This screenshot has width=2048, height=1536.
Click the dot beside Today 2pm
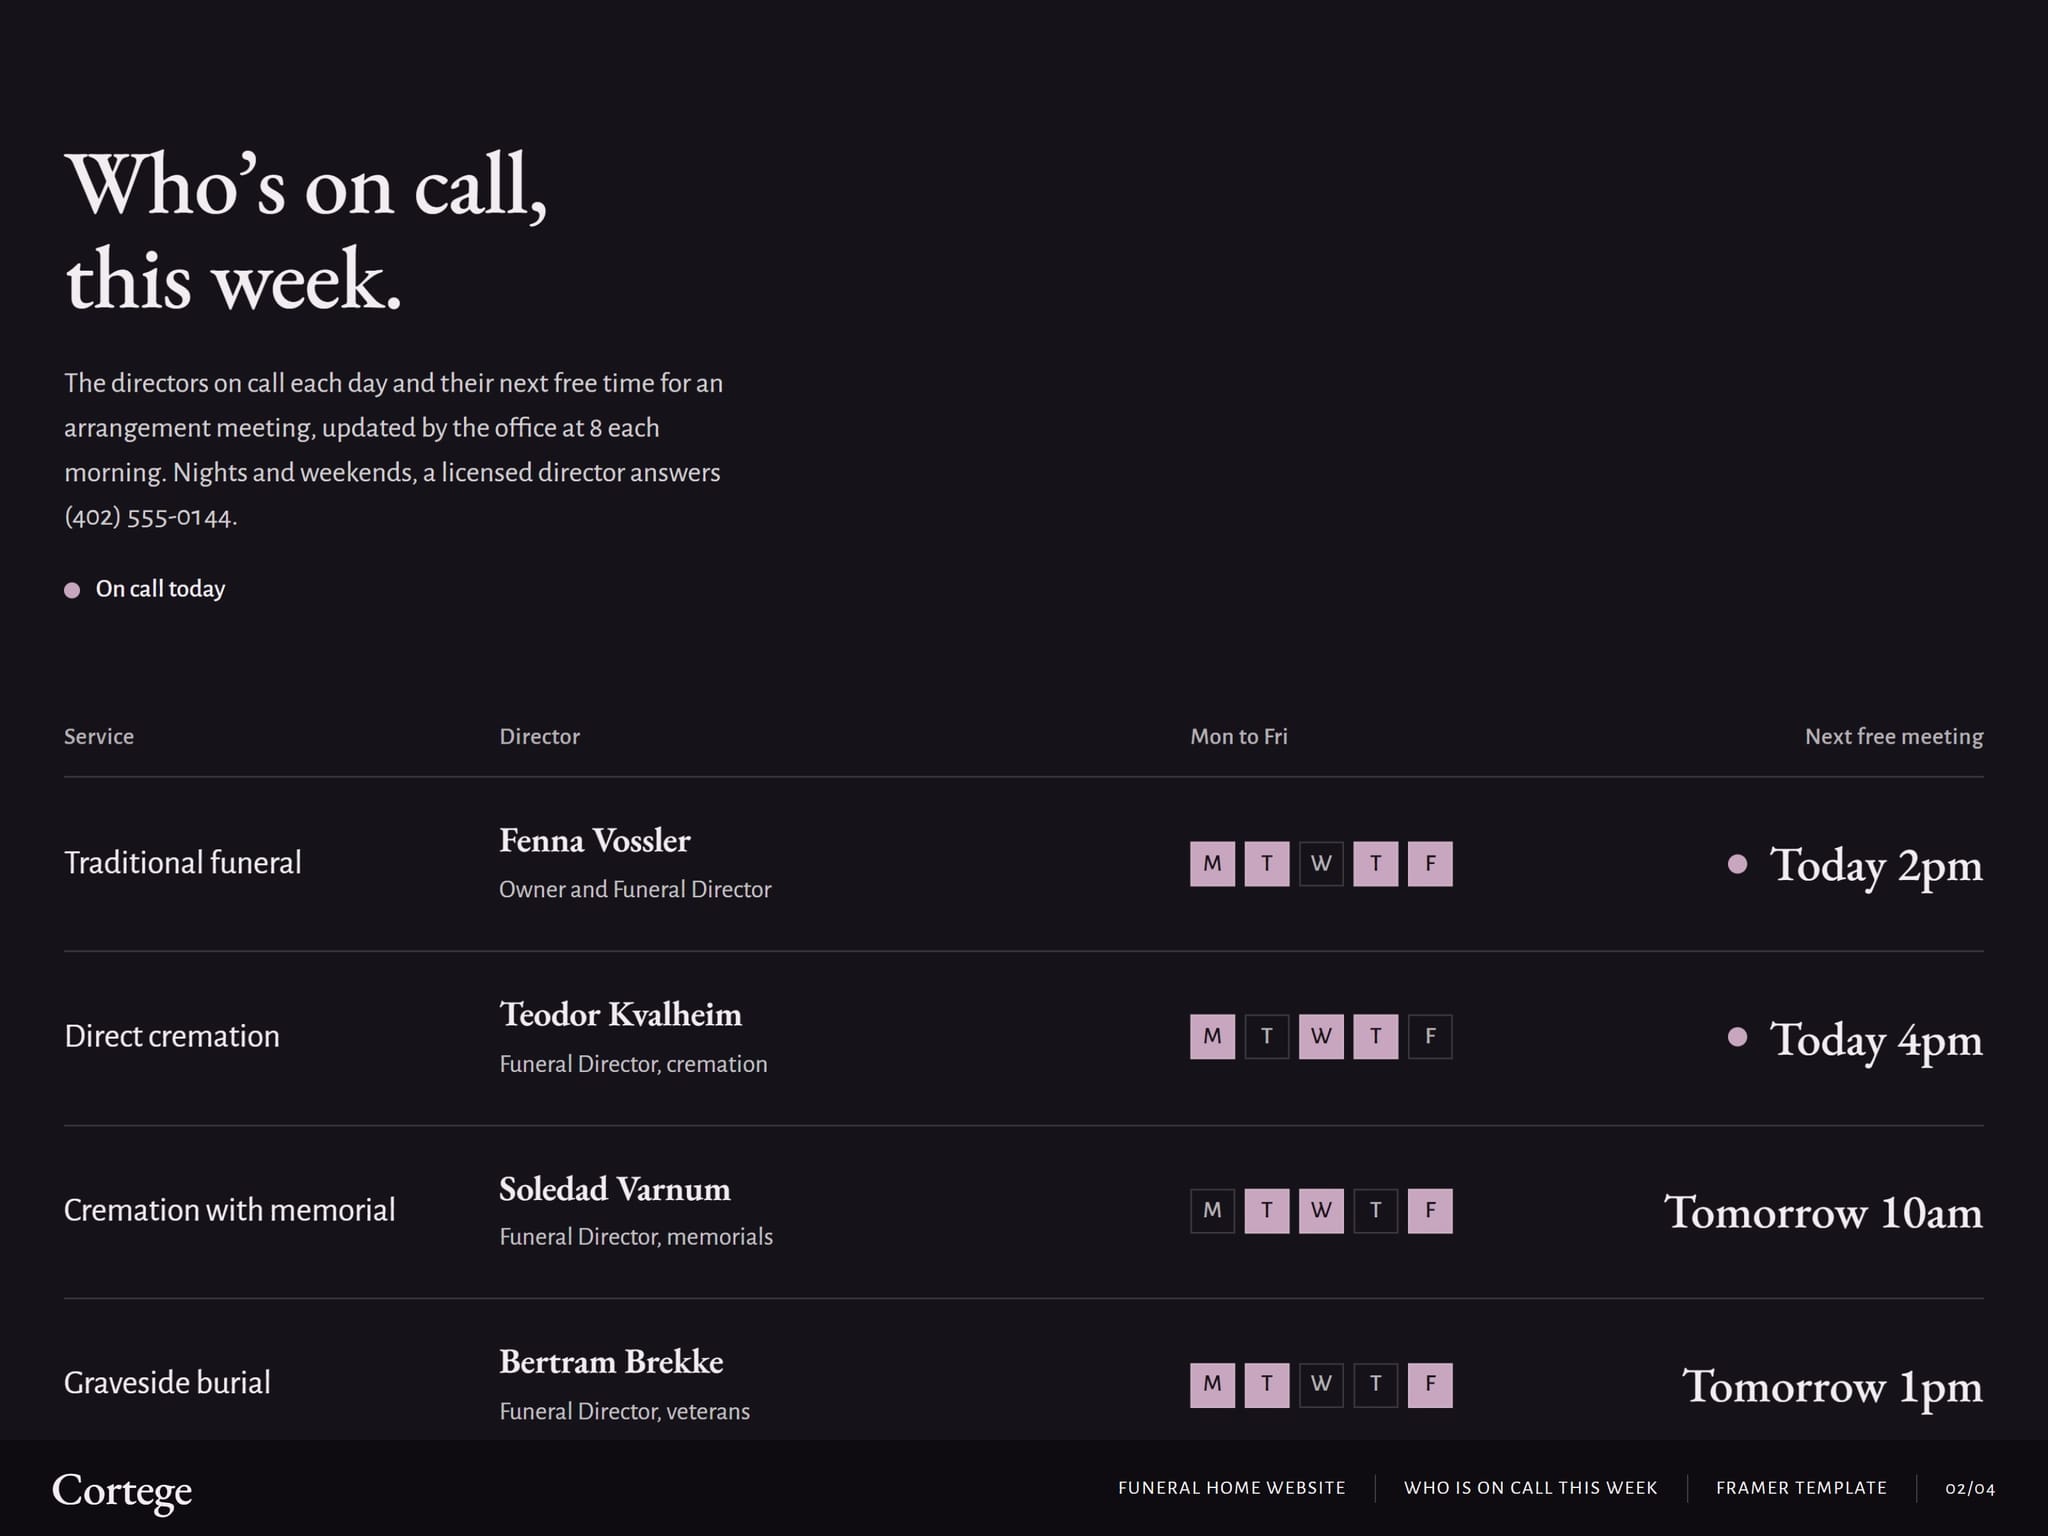(1738, 864)
